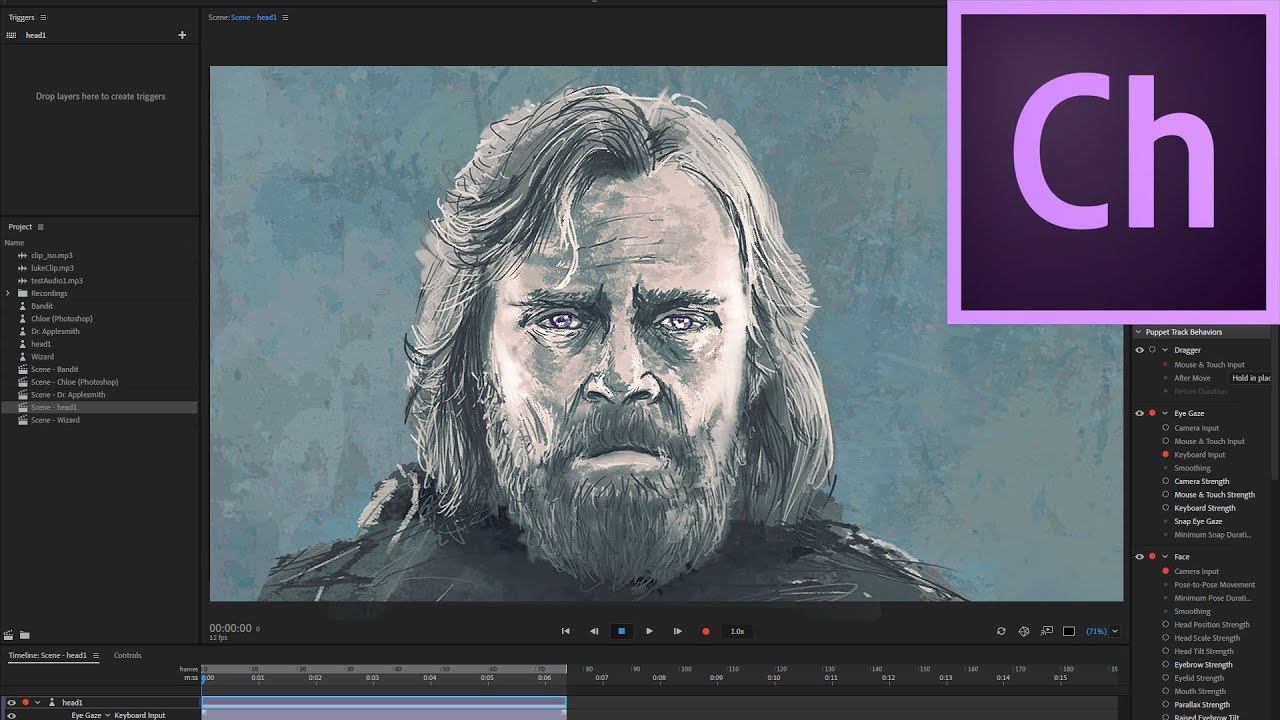Arm the Head Position Strength parameter

1165,625
